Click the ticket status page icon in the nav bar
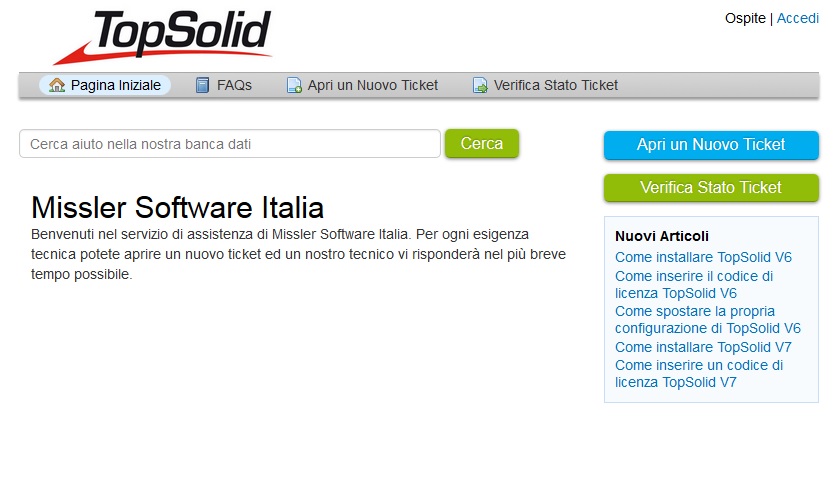 tap(480, 85)
